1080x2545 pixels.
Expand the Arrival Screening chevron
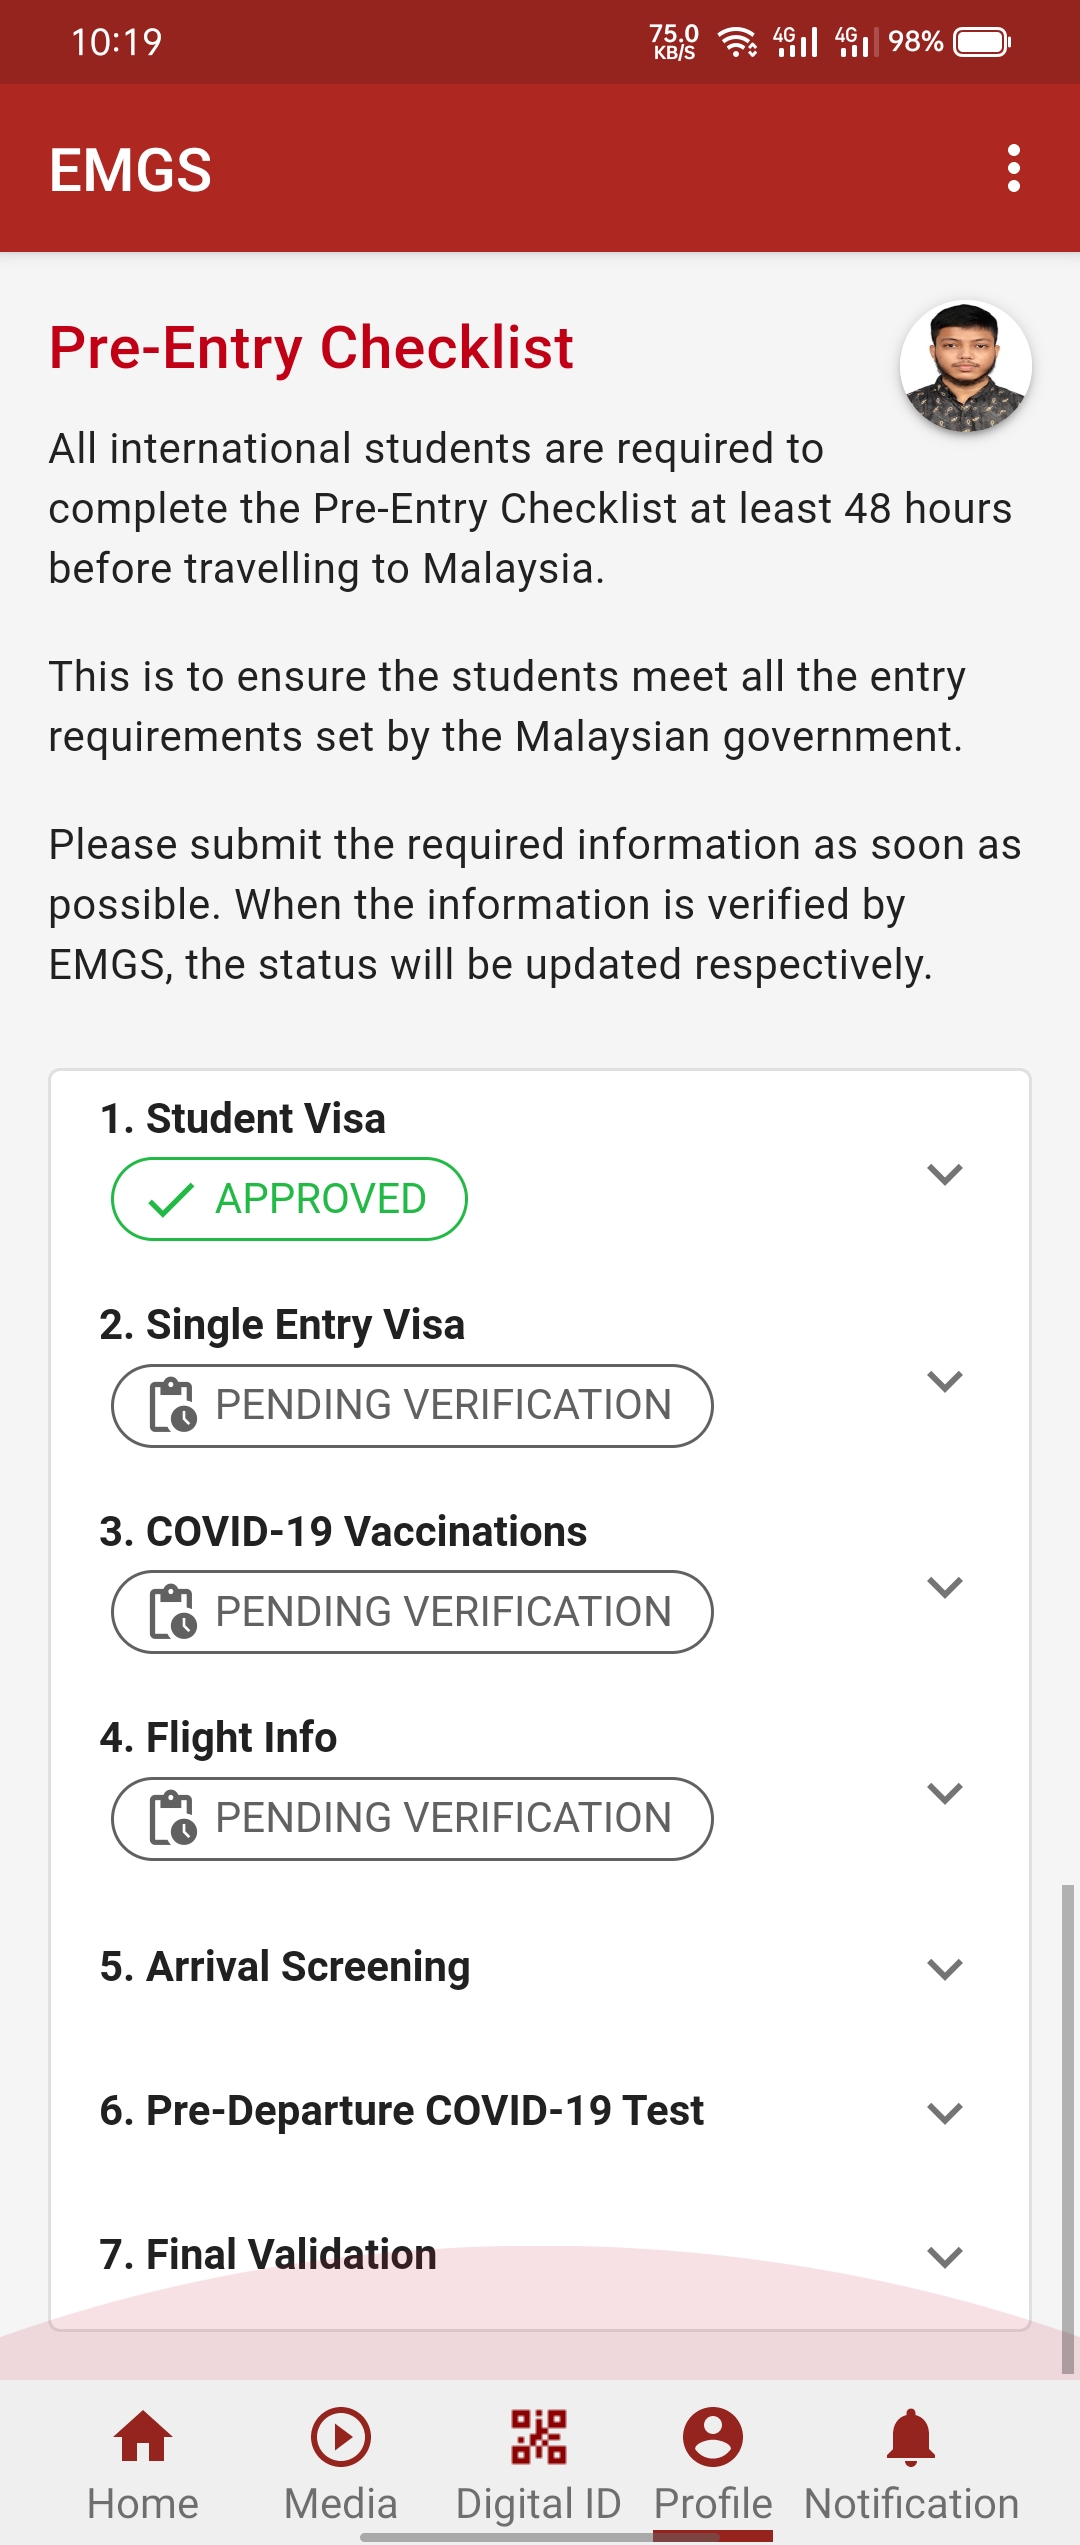point(945,1969)
